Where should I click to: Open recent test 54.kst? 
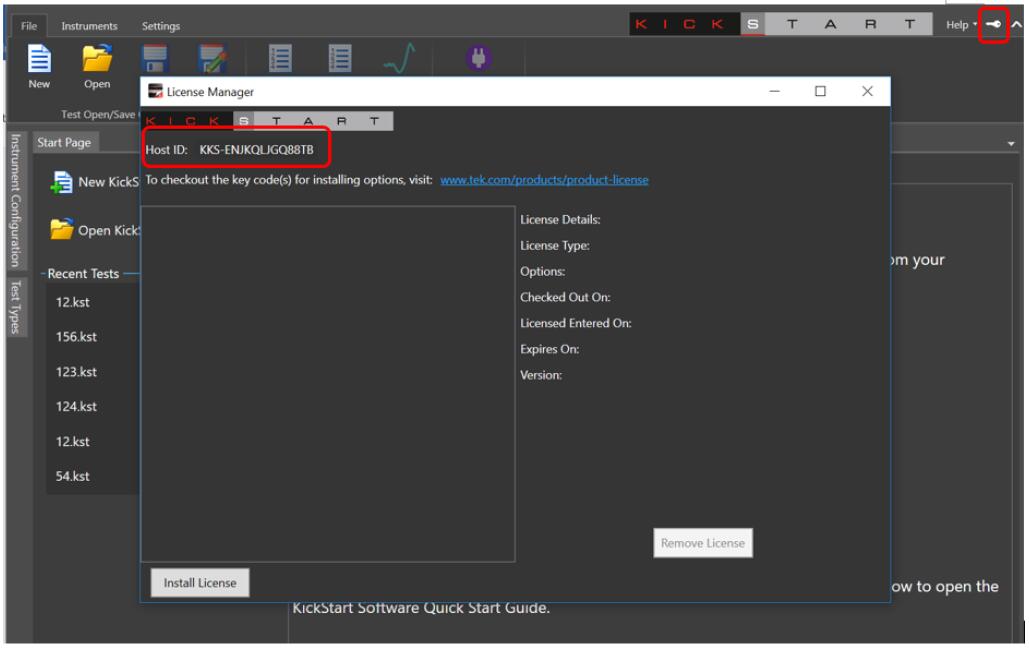pos(72,476)
